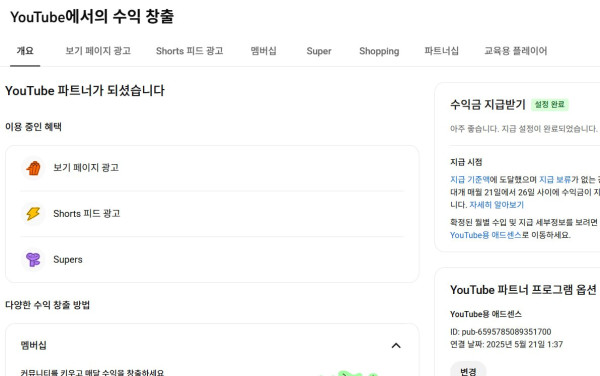Click the 연결 날짜: 2025년 5월 21일 text
Screen dimensions: 600x376
point(506,344)
